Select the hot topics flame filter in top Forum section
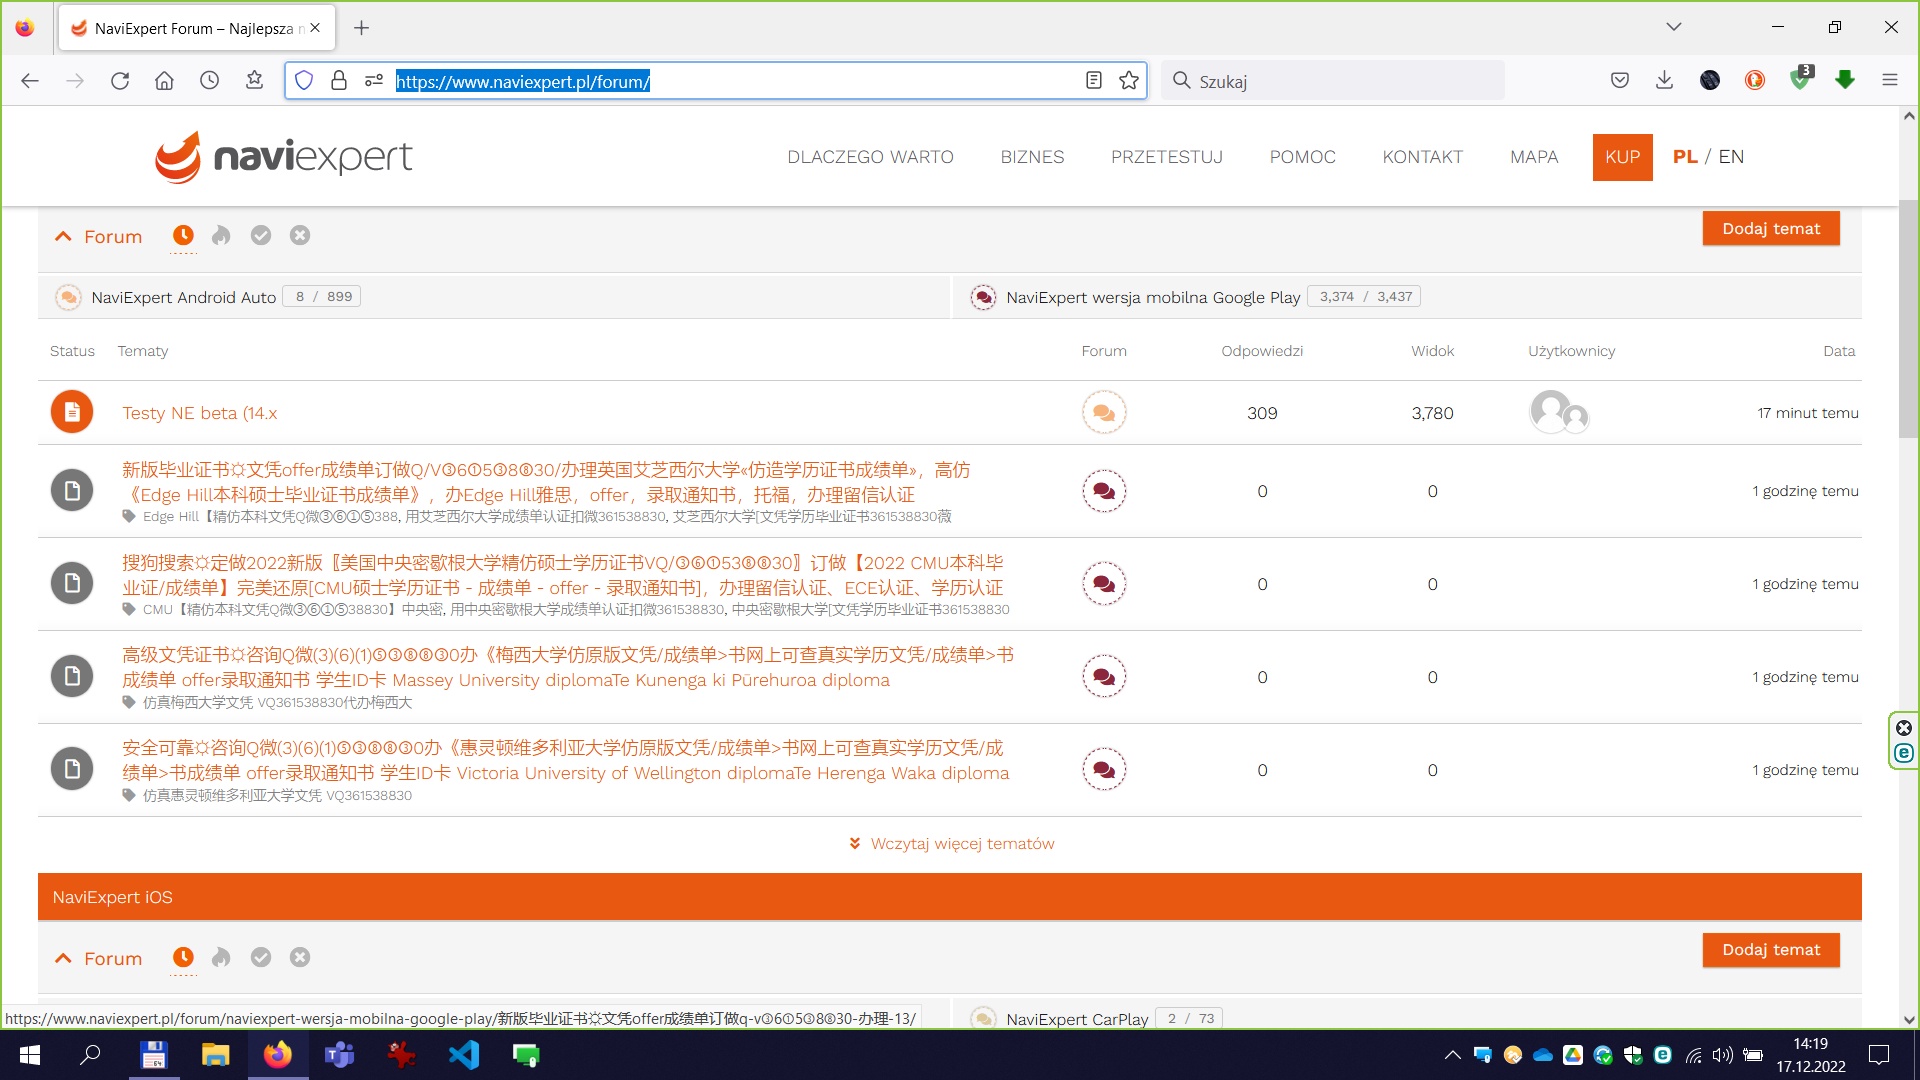Viewport: 1920px width, 1080px height. tap(221, 235)
